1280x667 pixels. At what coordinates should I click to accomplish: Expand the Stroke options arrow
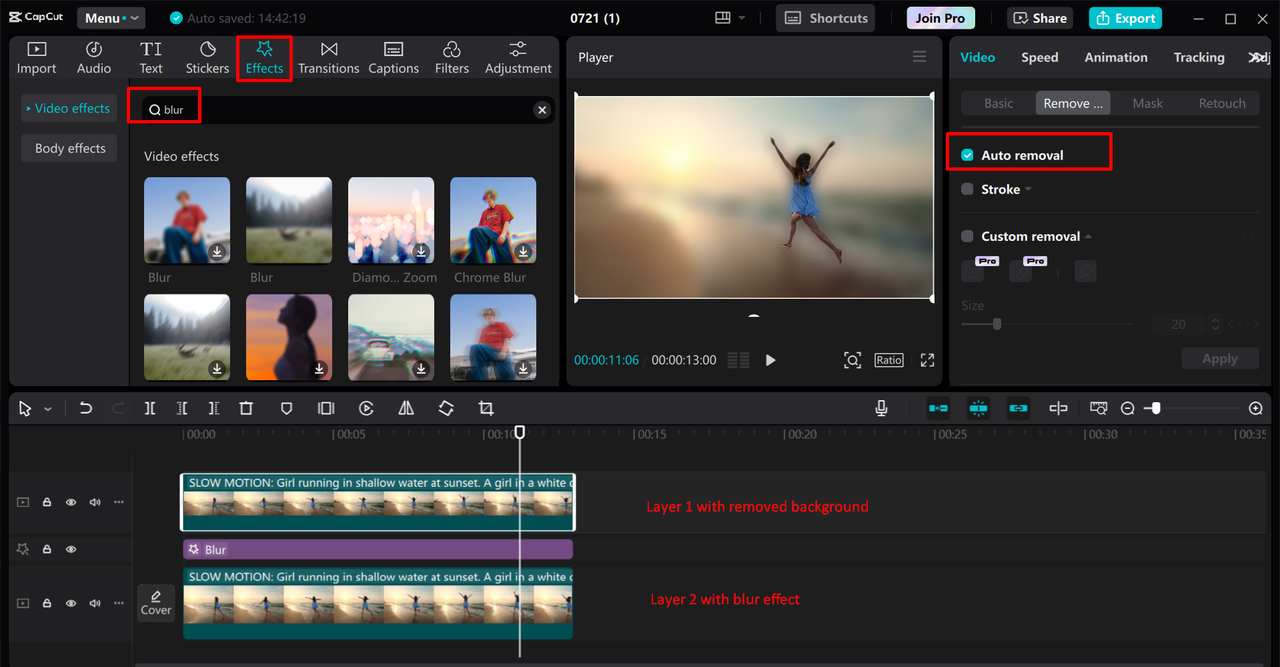tap(1028, 190)
